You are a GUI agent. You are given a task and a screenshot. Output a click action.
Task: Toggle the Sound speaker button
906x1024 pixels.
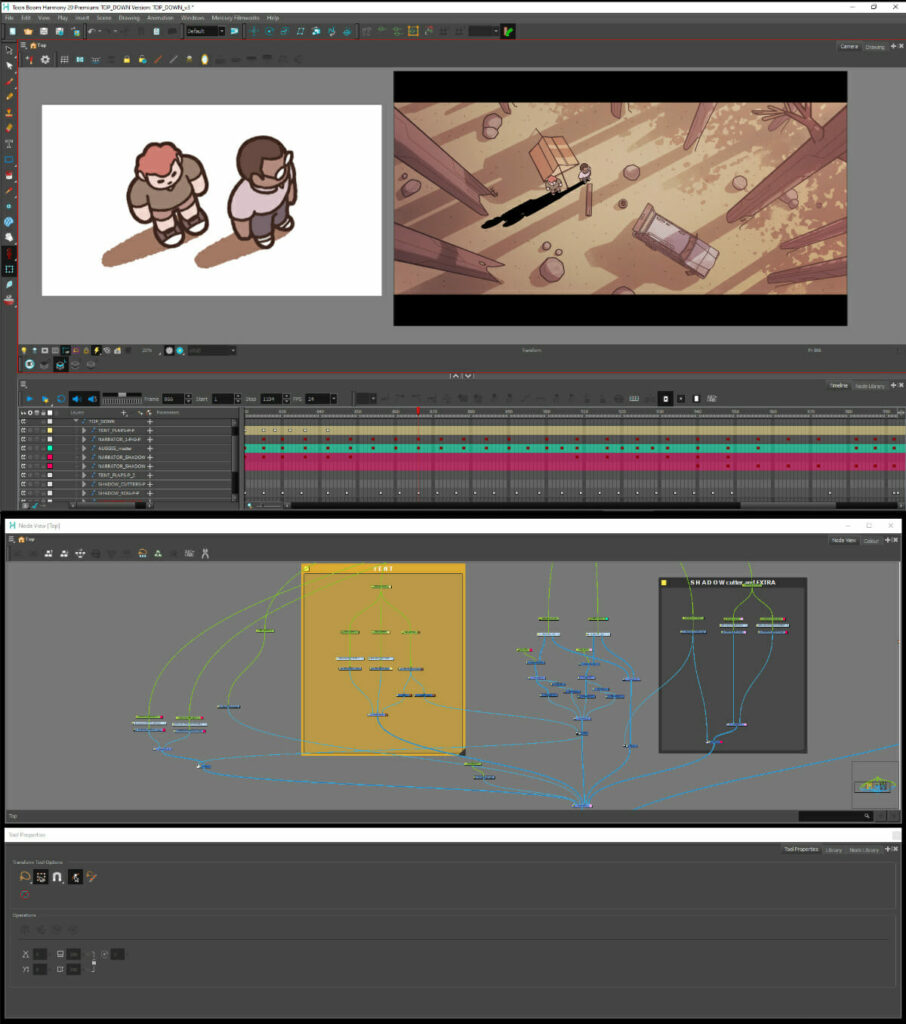[x=76, y=398]
